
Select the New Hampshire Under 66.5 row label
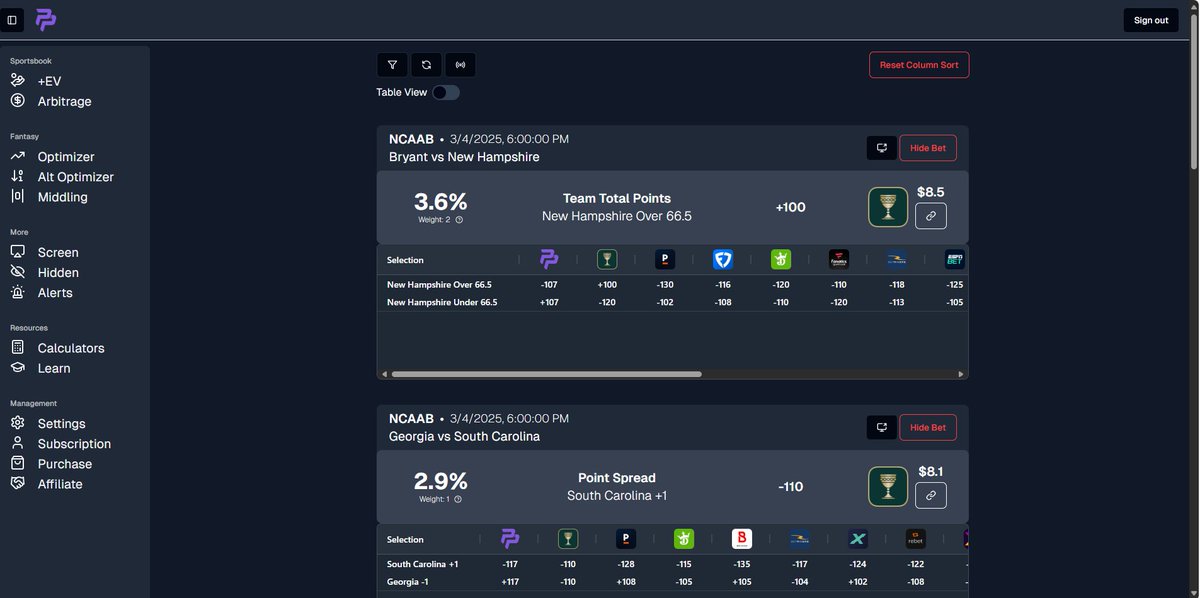click(442, 302)
